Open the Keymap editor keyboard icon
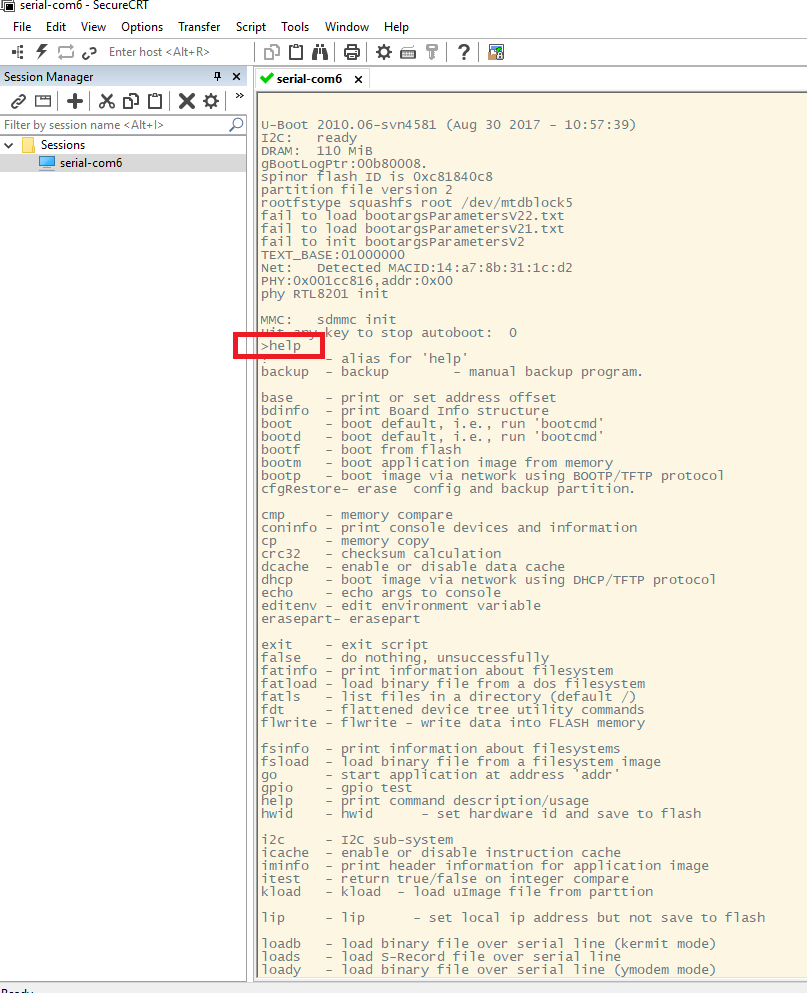 click(408, 52)
